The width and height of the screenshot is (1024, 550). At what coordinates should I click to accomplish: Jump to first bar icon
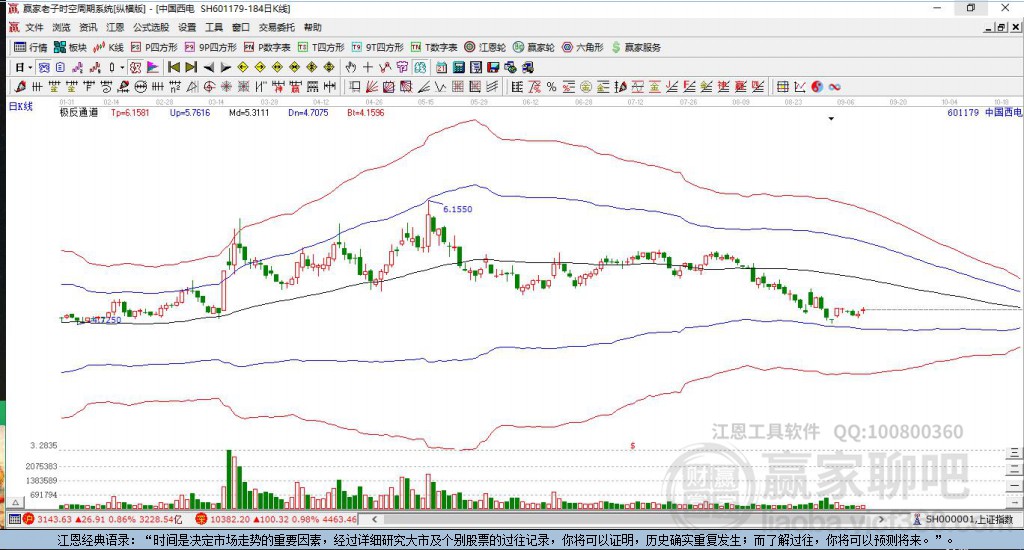pyautogui.click(x=174, y=67)
